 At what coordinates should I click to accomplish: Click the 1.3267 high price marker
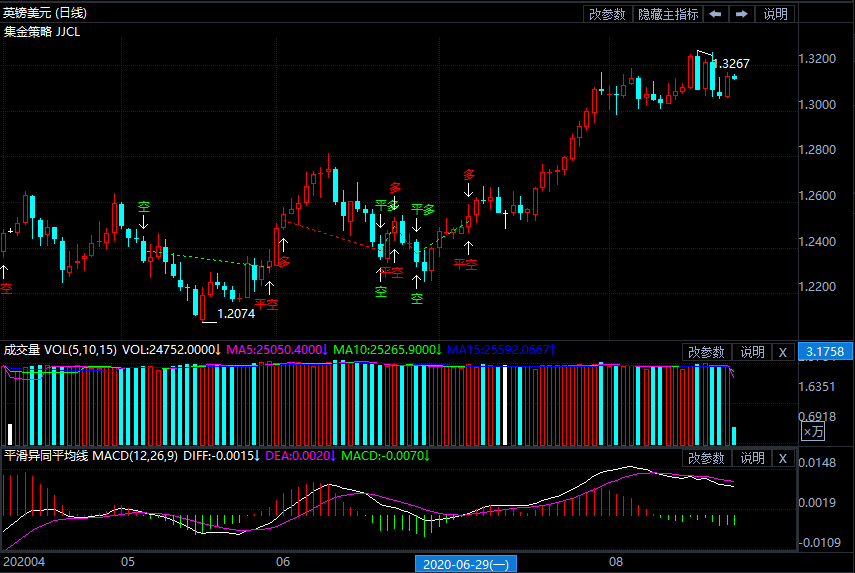(731, 64)
